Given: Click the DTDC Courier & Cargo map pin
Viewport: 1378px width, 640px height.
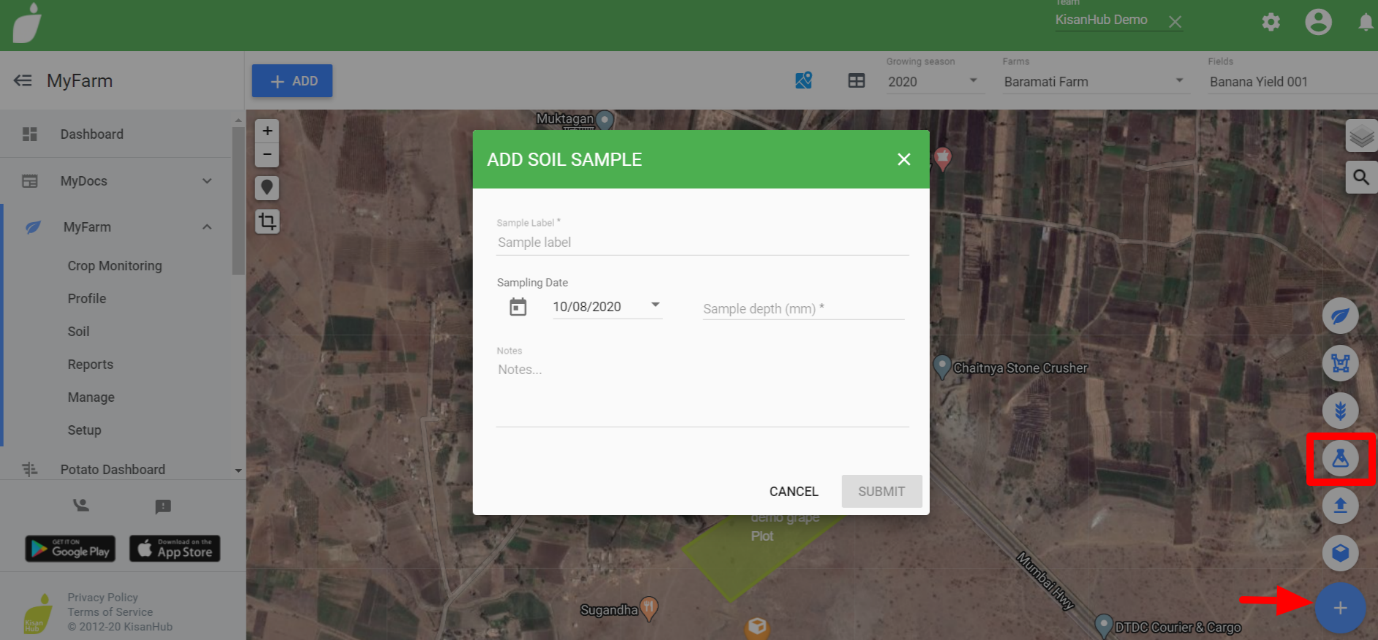Looking at the screenshot, I should click(x=1104, y=626).
